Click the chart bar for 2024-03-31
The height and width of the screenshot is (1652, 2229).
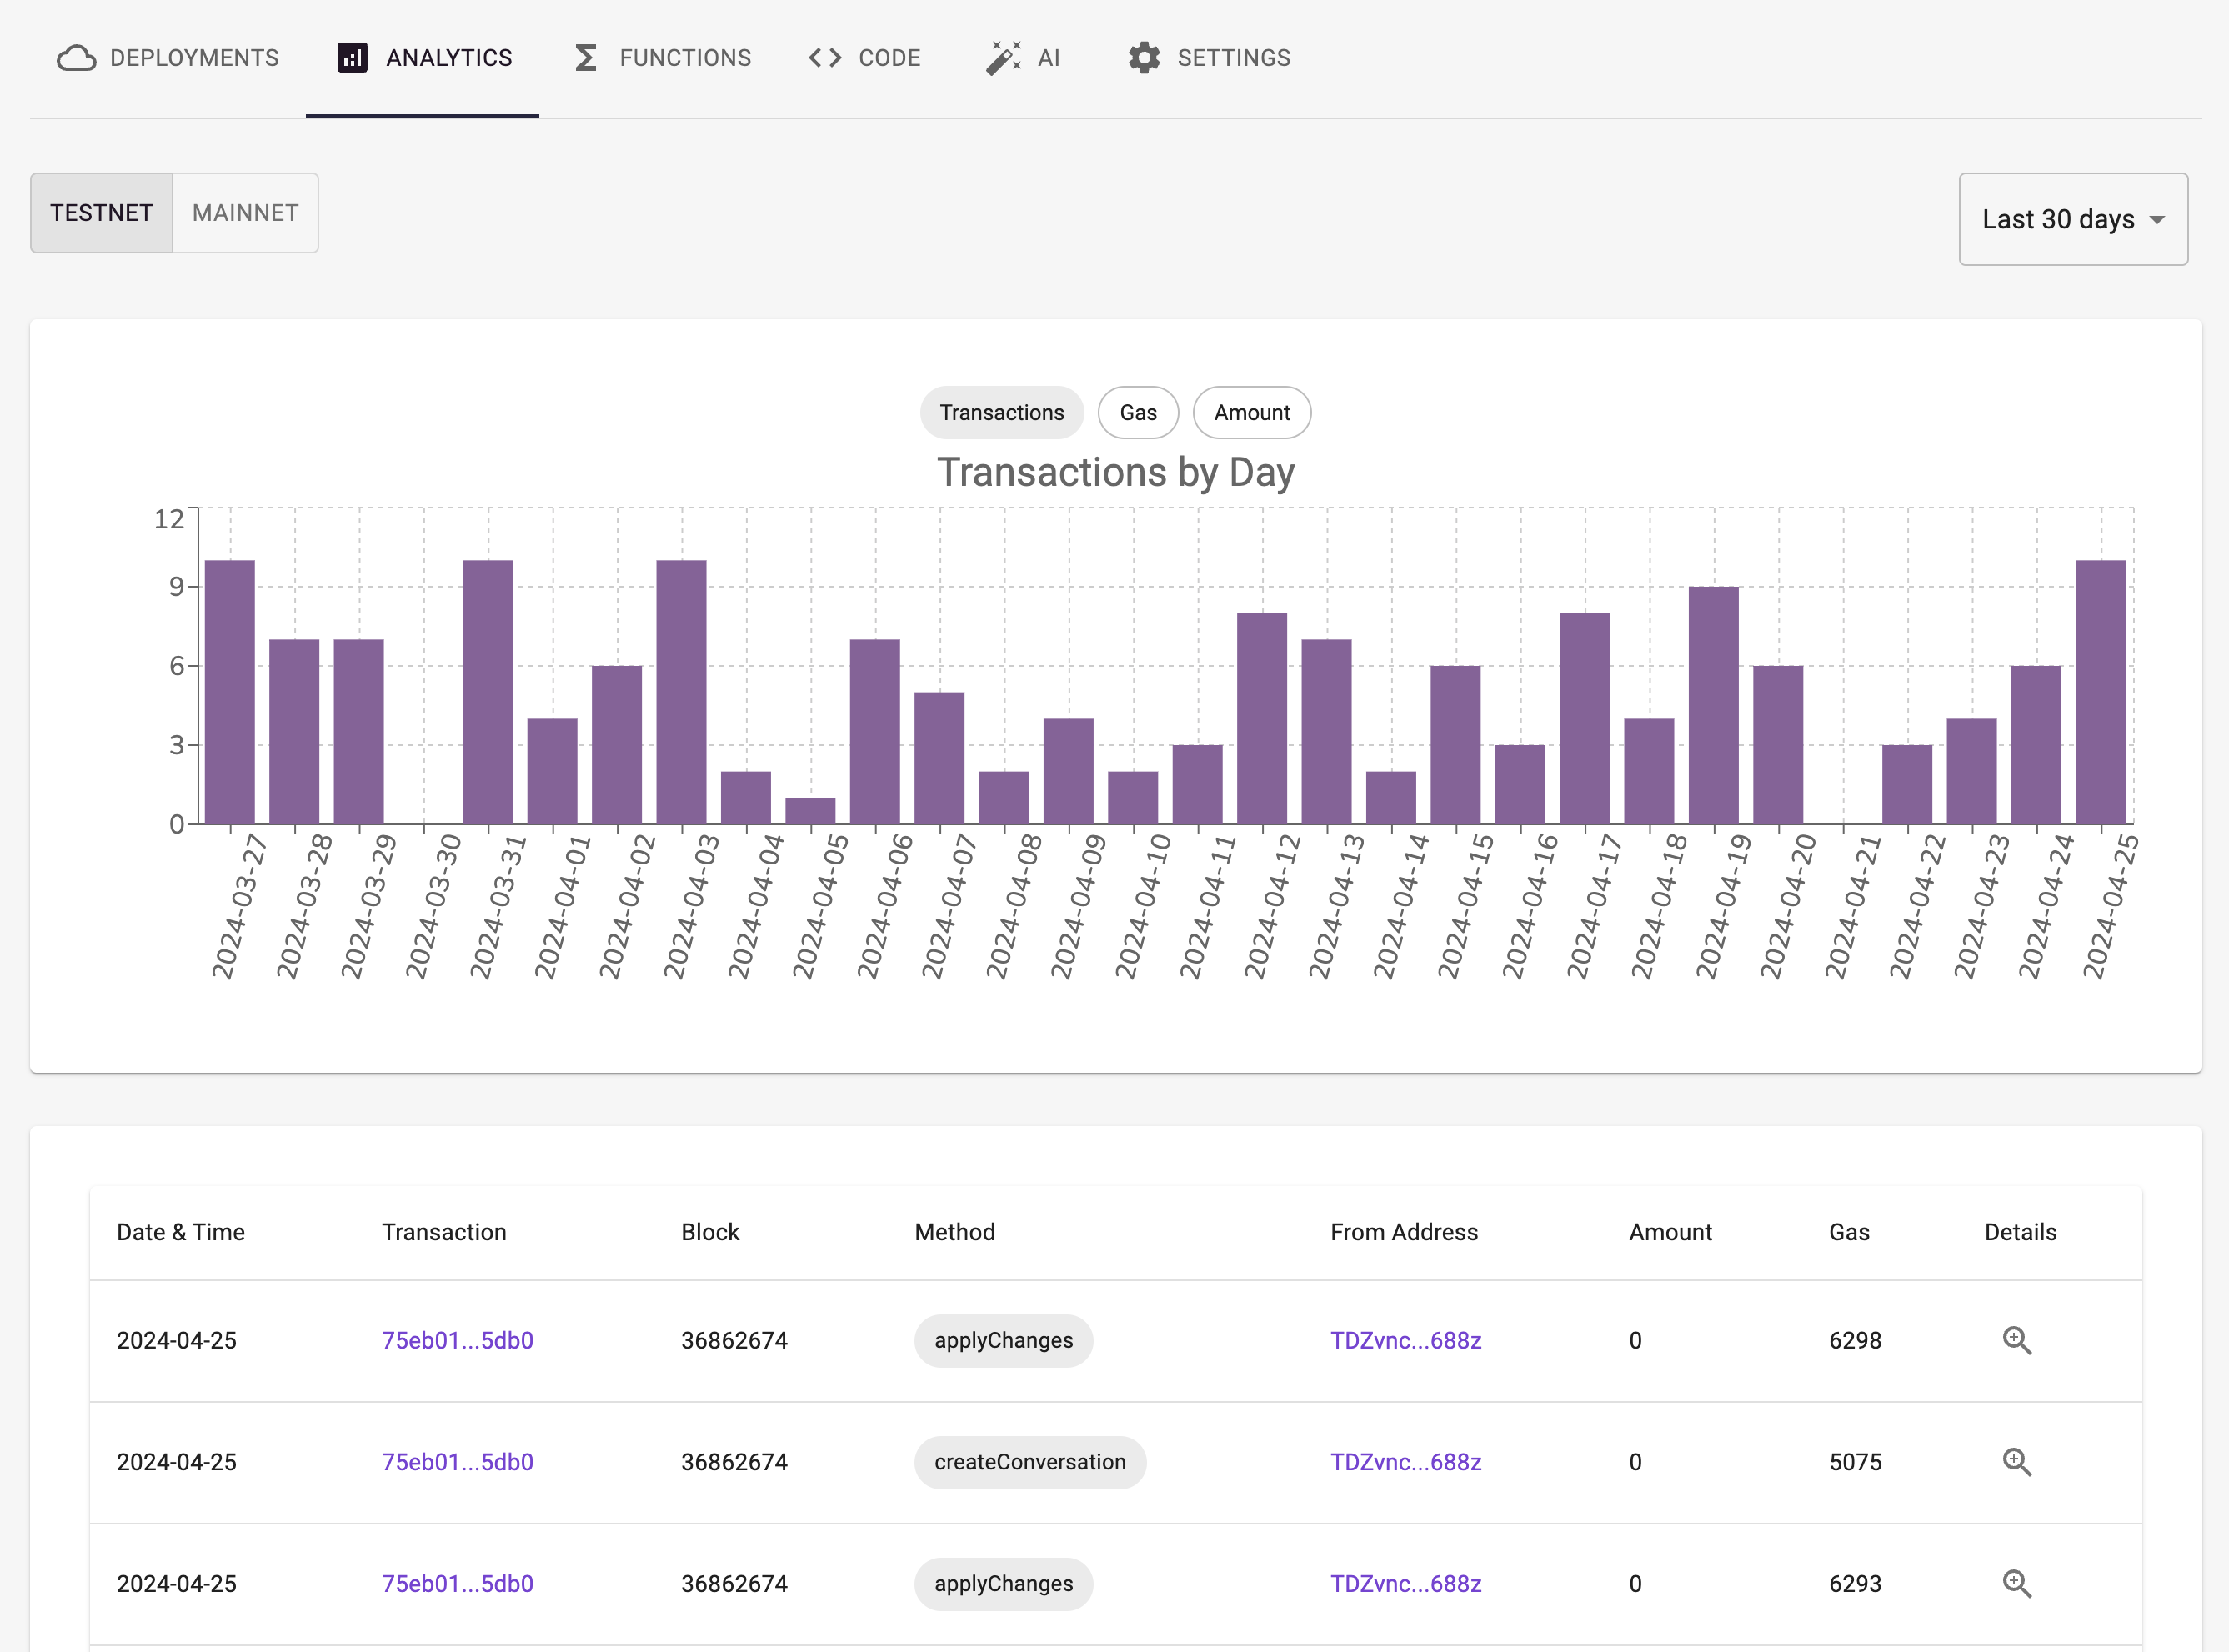(488, 692)
